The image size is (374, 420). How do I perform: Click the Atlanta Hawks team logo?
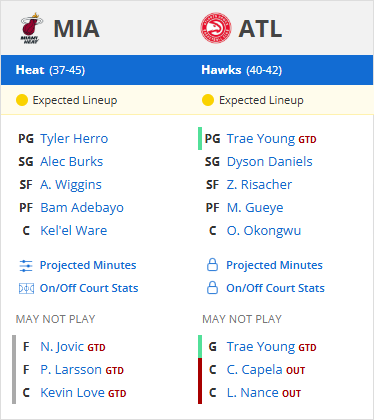[216, 28]
